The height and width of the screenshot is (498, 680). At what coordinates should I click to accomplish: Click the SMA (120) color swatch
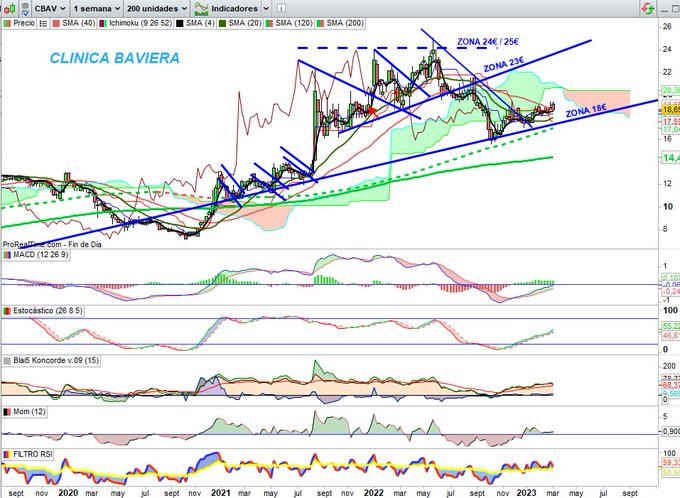[x=269, y=23]
